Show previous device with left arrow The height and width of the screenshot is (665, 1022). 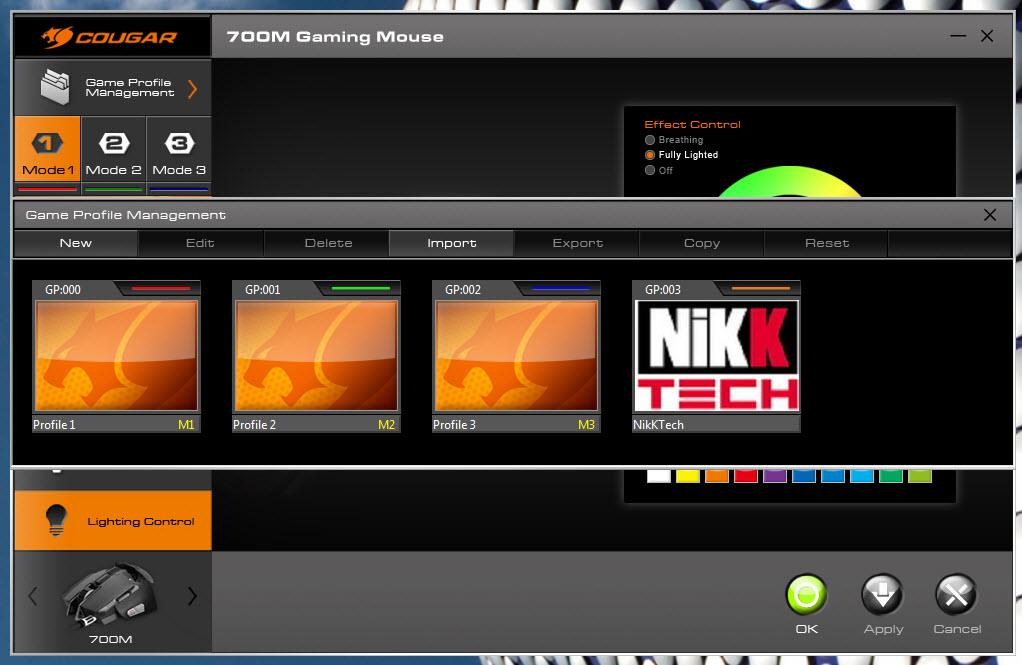[x=33, y=596]
